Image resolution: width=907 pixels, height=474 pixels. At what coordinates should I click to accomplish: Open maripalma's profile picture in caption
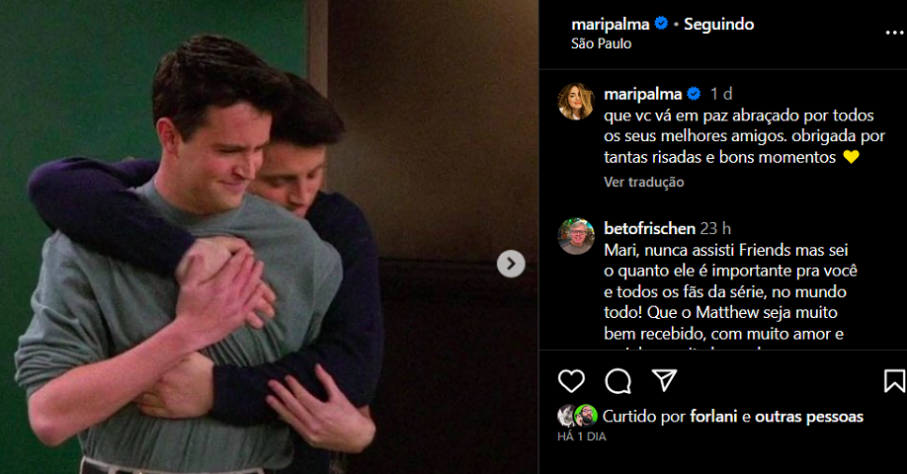coord(576,101)
